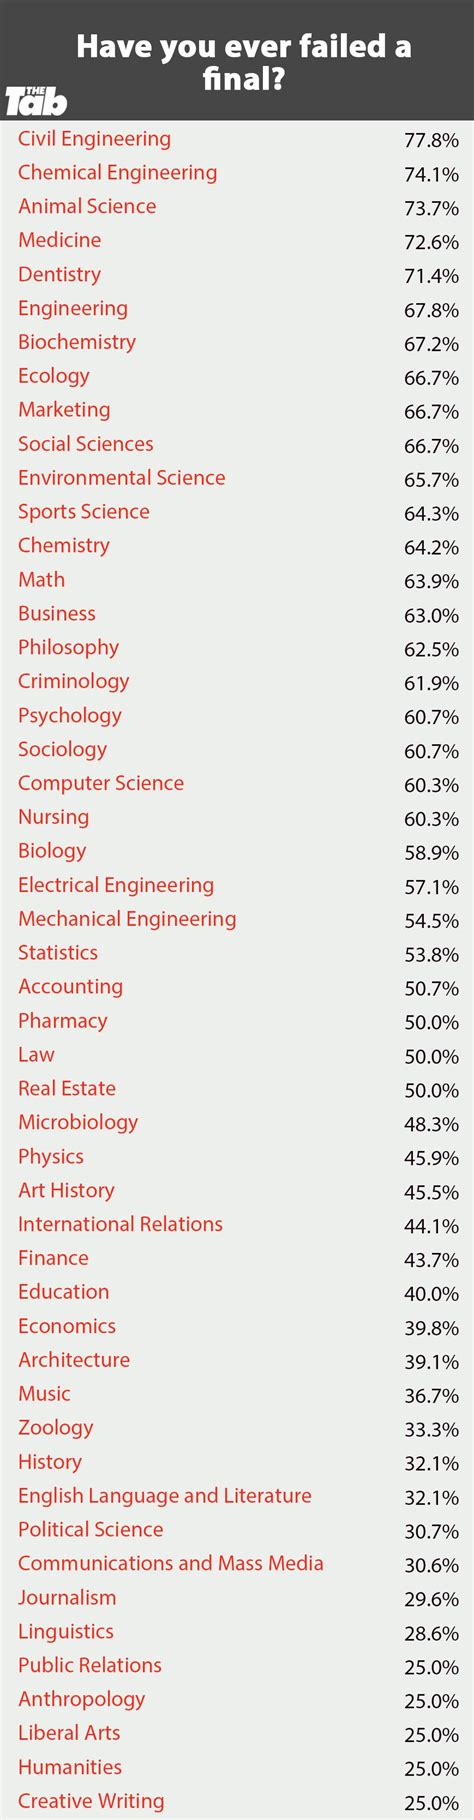Open the Animal Science entry
Viewport: 474px width, 1820px height.
click(x=87, y=207)
